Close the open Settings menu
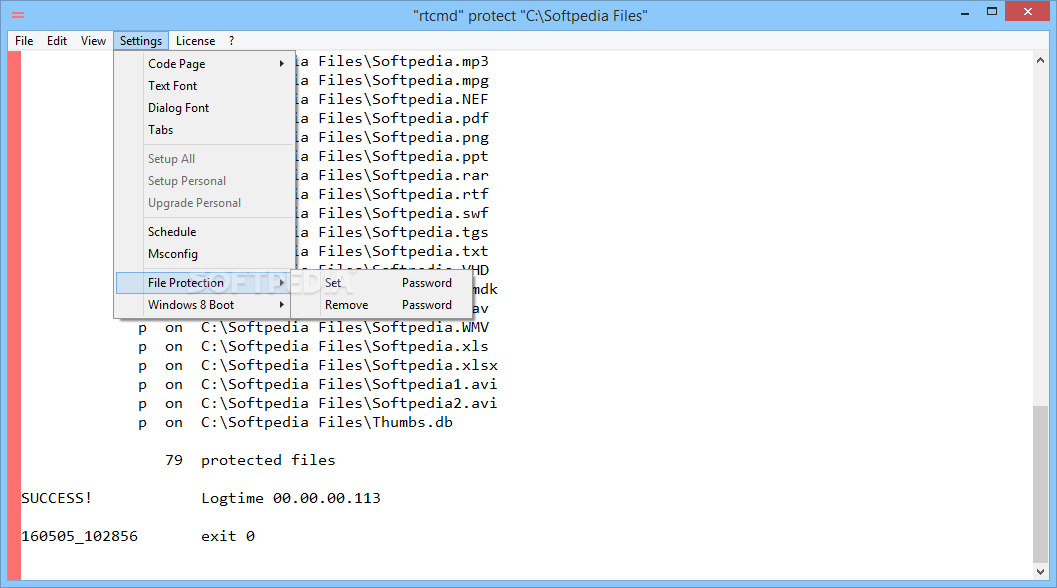This screenshot has width=1057, height=588. [141, 40]
